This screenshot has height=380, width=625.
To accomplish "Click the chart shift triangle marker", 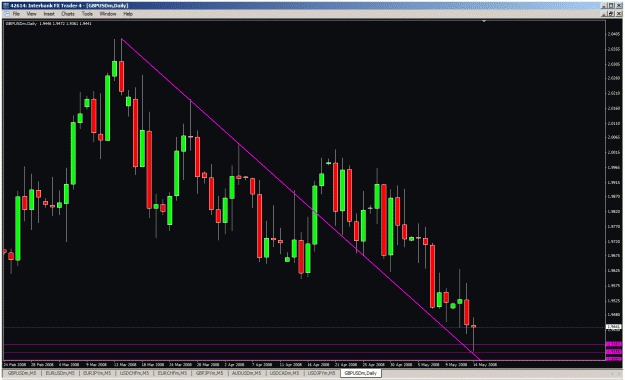I will click(x=484, y=21).
